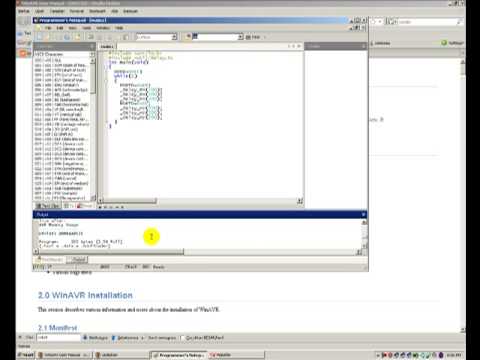This screenshot has height=360, width=480.
Task: Click the Text Clips icon tab below the character list
Action: [48, 206]
